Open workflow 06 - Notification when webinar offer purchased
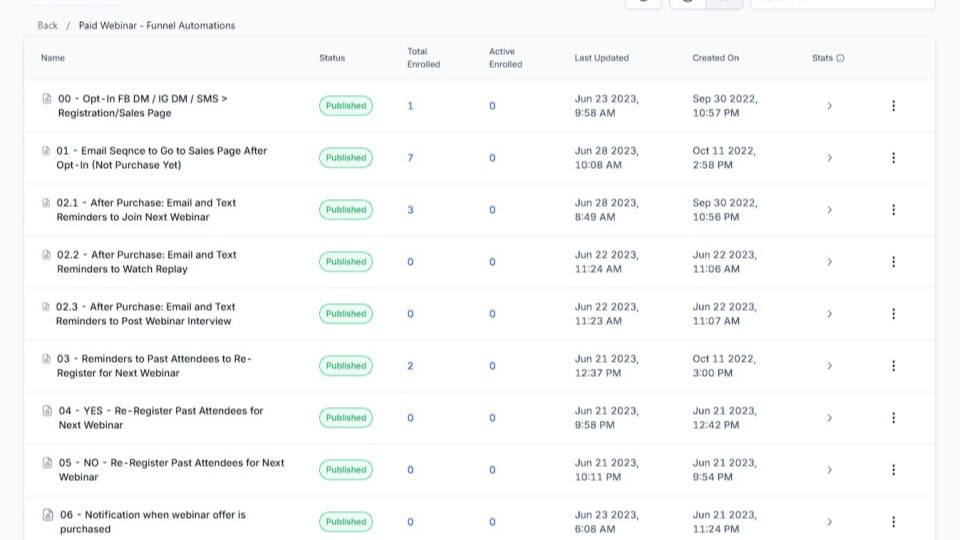 pos(152,522)
